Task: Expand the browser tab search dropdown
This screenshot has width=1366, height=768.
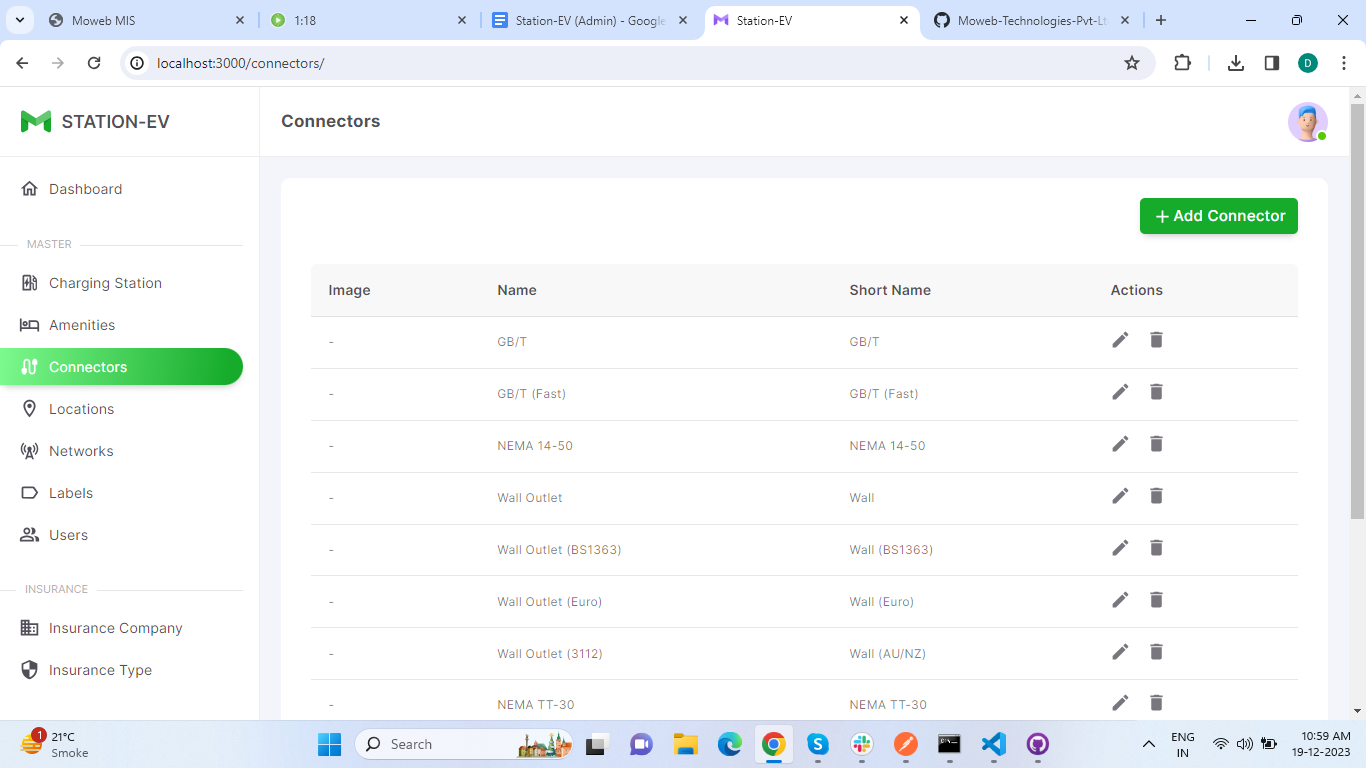Action: [x=19, y=20]
